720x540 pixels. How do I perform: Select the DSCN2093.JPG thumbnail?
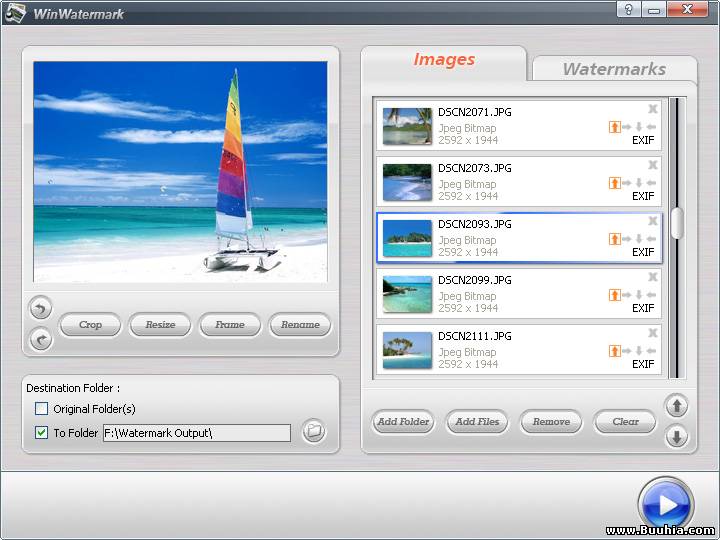pos(407,238)
